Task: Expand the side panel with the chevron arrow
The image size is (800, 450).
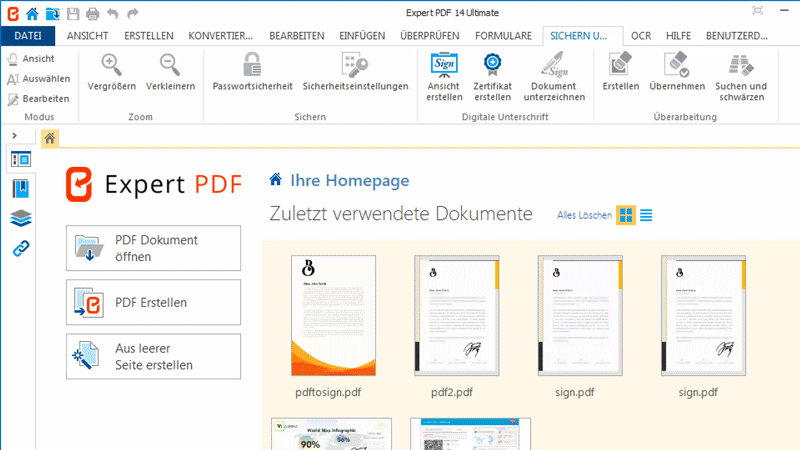Action: click(14, 136)
